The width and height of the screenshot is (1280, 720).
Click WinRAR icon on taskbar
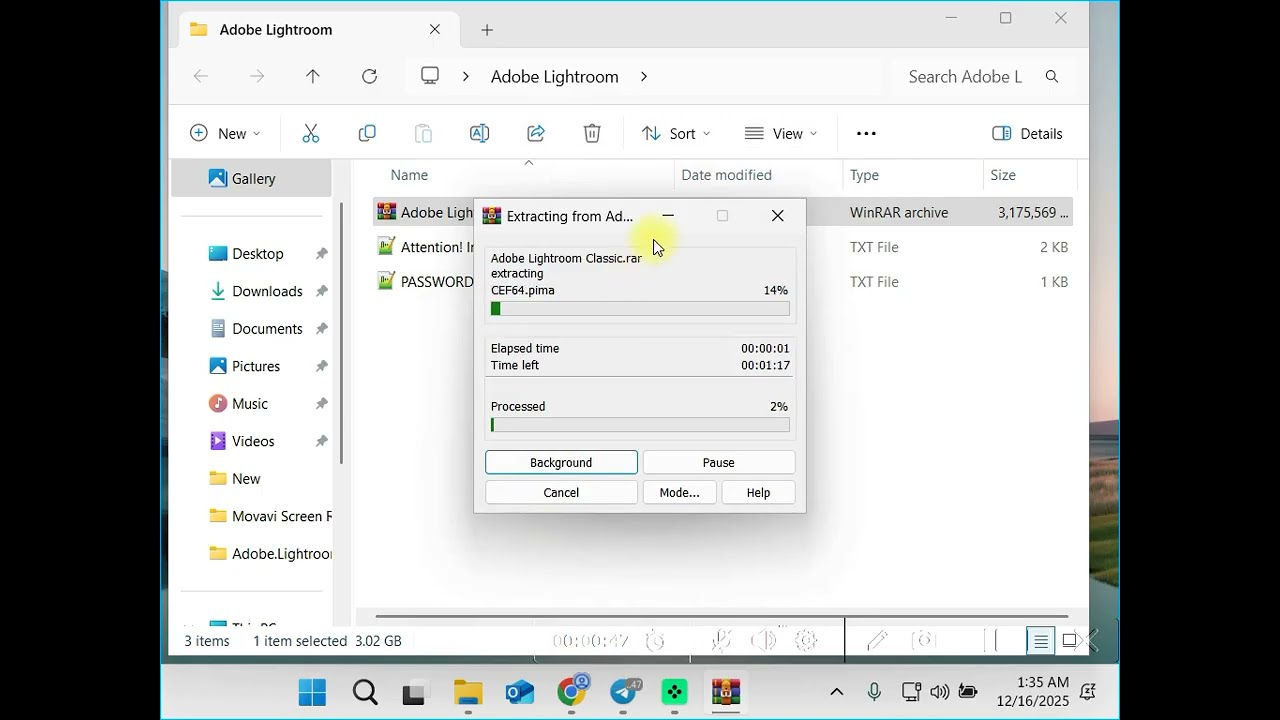click(726, 692)
